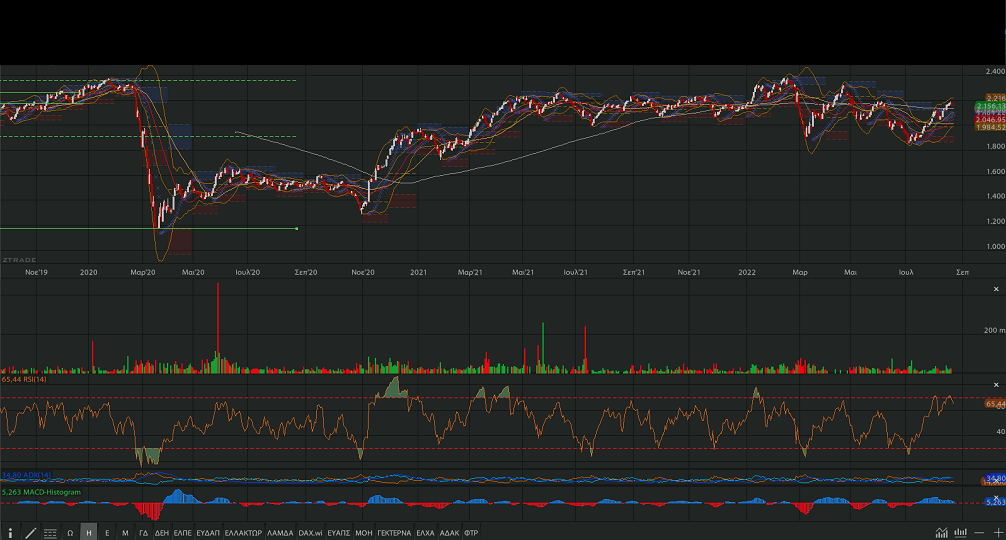Open the info icon in bottom toolbar

pos(10,533)
